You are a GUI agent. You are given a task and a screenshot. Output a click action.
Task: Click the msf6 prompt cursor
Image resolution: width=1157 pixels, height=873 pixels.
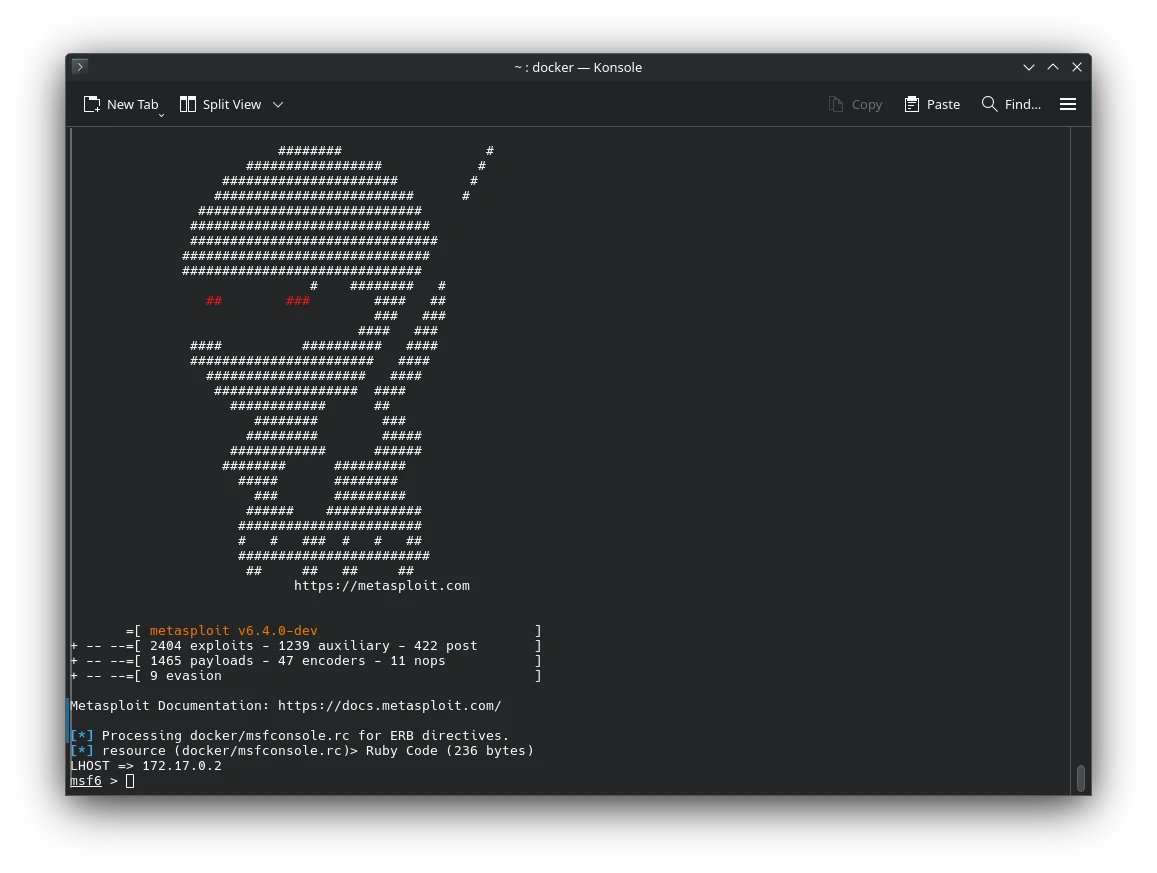130,781
